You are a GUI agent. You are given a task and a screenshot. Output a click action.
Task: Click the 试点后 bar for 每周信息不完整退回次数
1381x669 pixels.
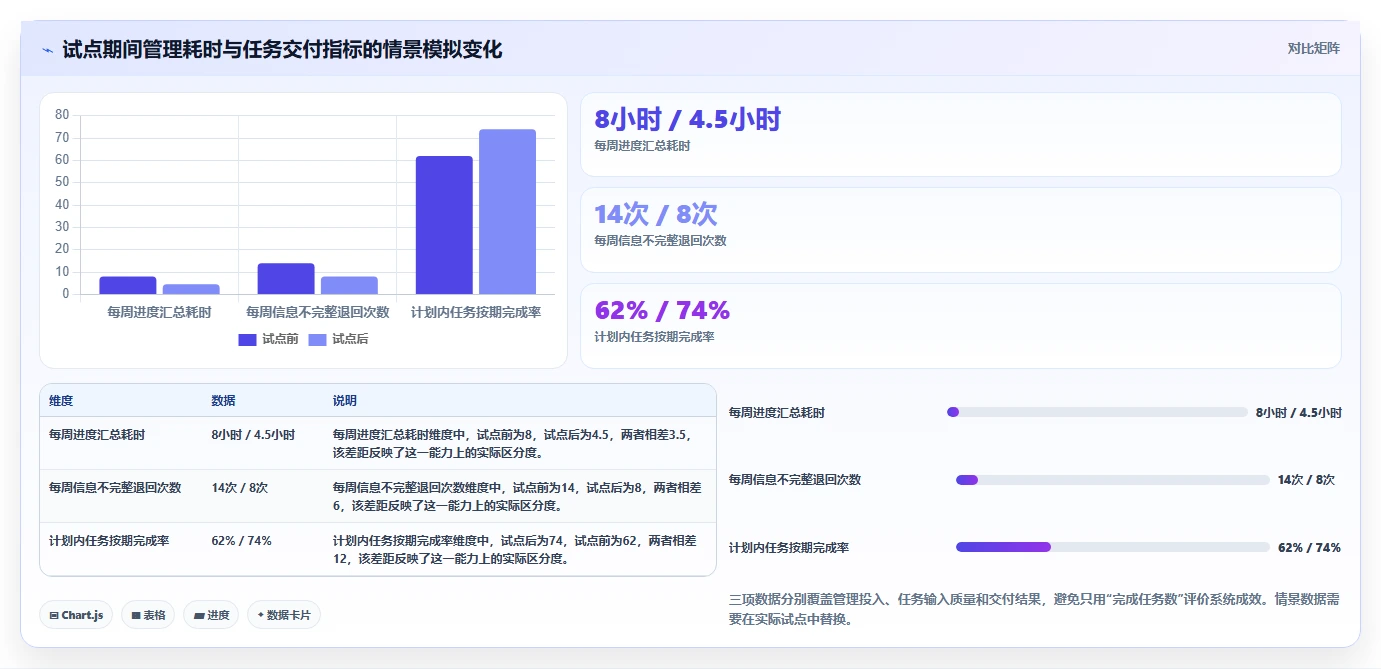349,286
